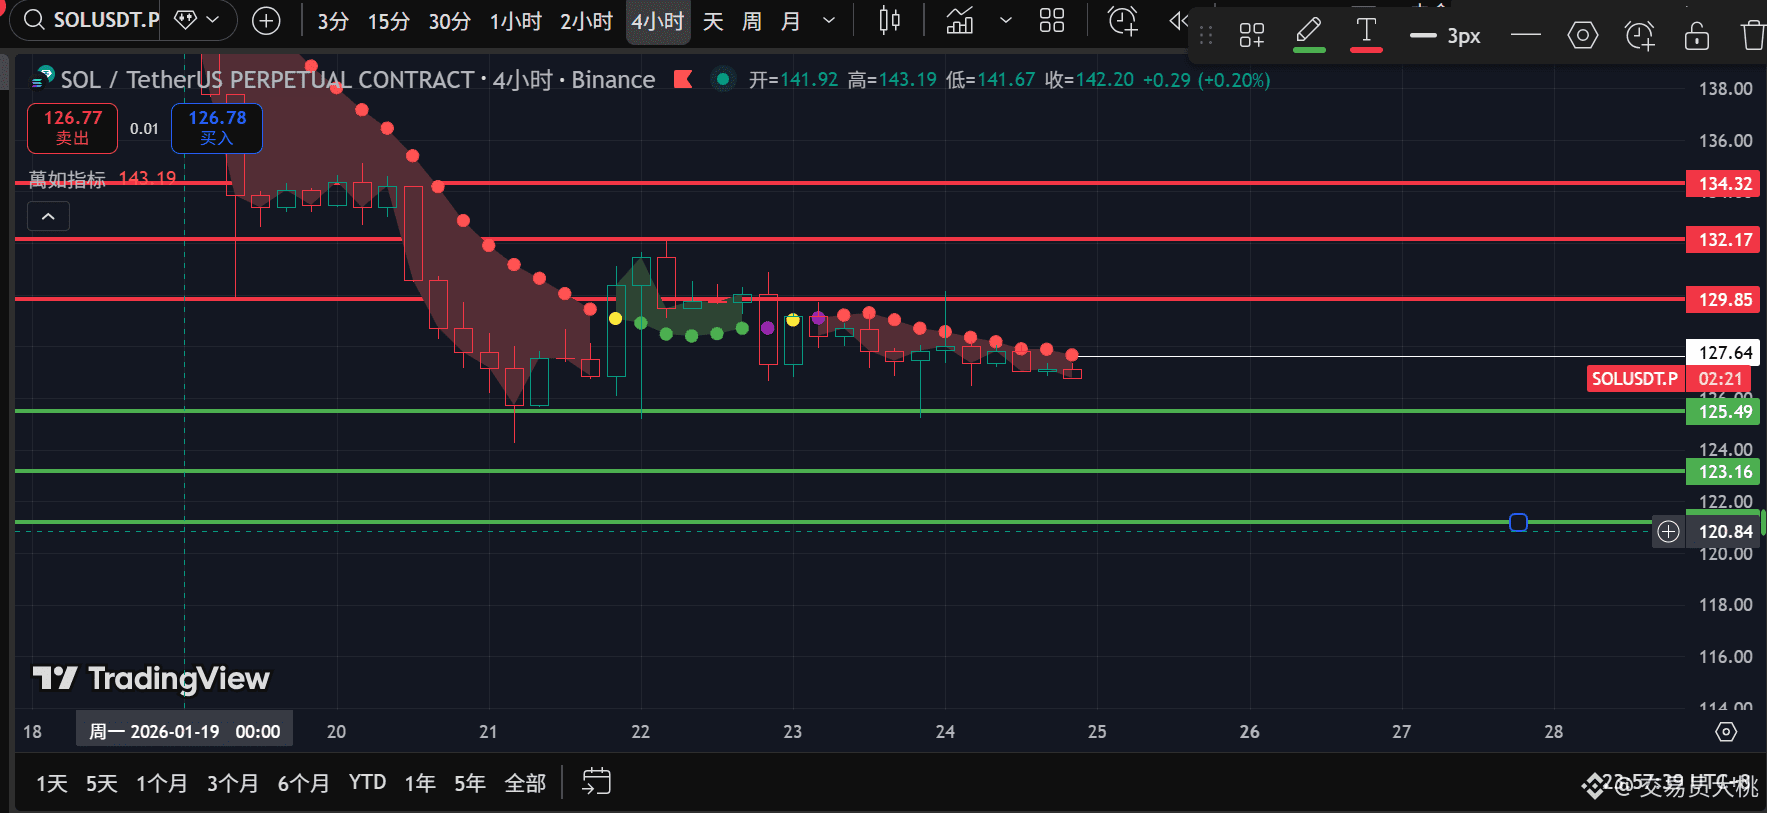
Task: Switch to the 15分 timeframe
Action: coord(389,21)
